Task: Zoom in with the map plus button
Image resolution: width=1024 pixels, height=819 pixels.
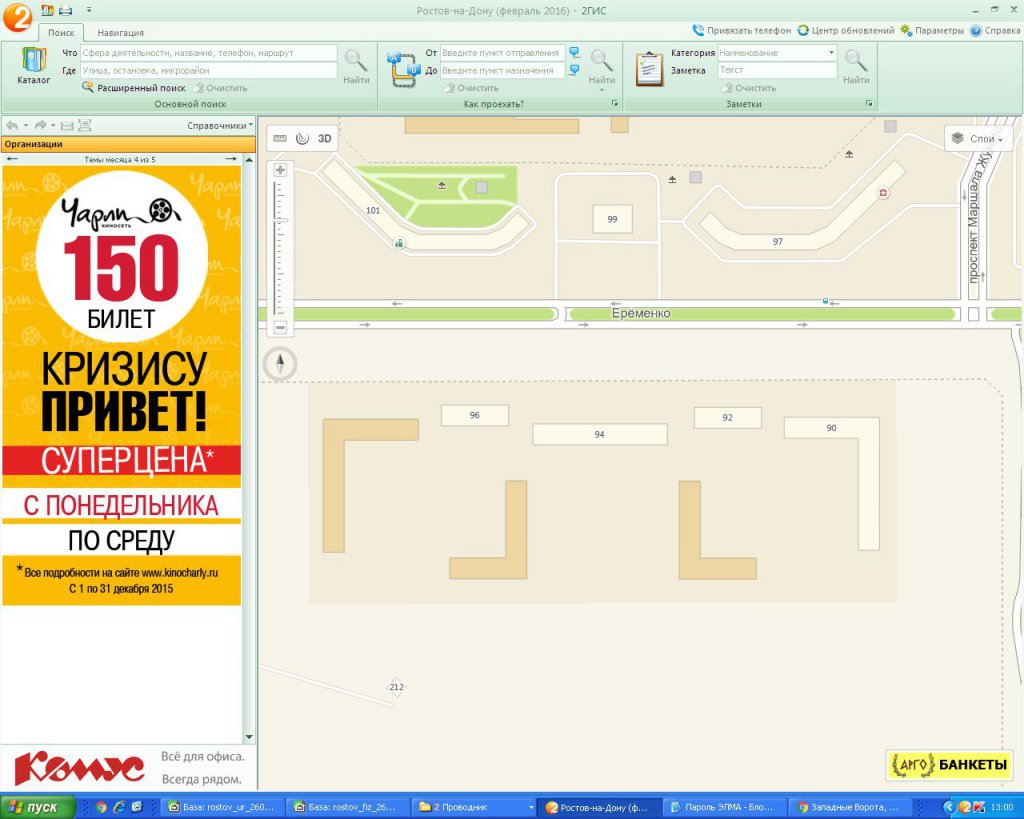Action: [x=280, y=170]
